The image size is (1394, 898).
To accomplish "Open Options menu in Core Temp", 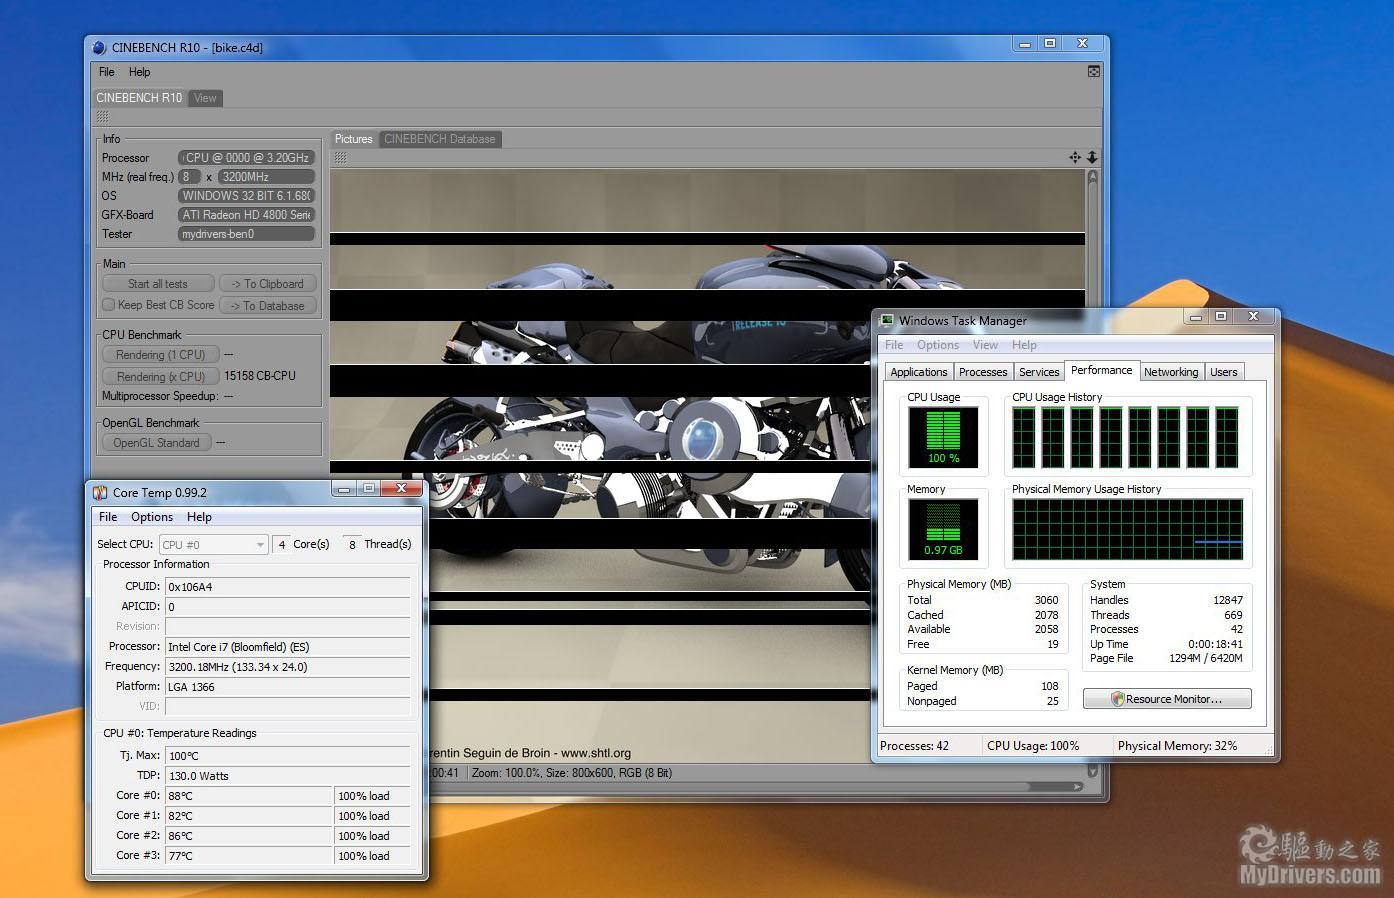I will (x=152, y=517).
